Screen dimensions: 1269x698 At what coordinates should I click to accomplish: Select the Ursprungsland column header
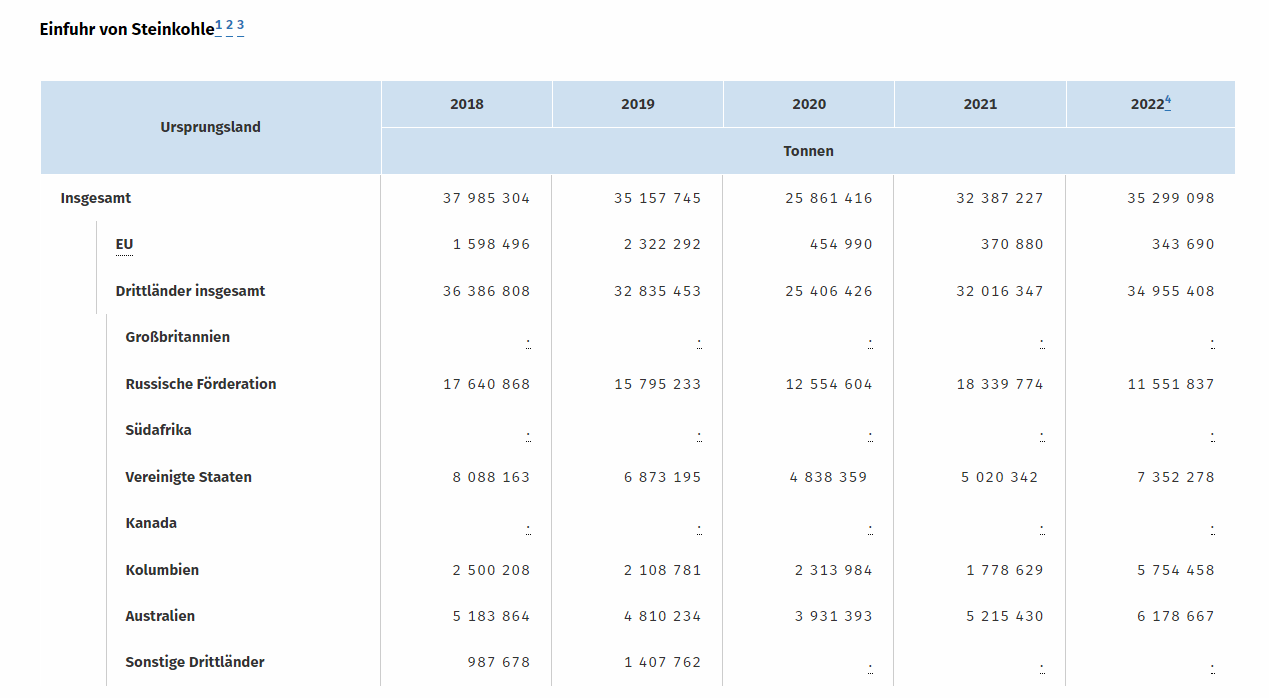210,127
